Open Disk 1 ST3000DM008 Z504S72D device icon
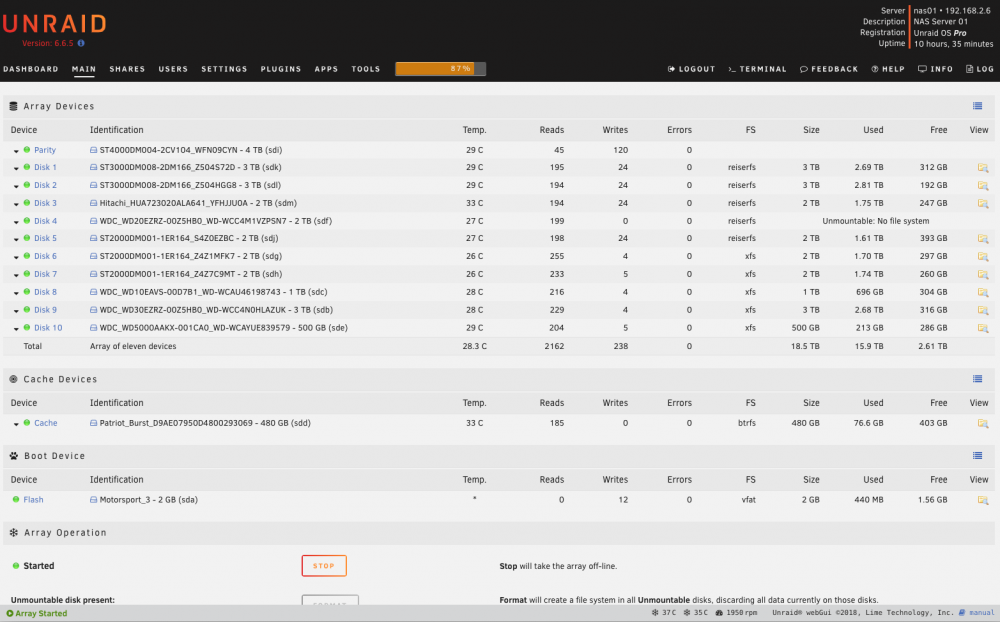The height and width of the screenshot is (622, 1000). 93,167
